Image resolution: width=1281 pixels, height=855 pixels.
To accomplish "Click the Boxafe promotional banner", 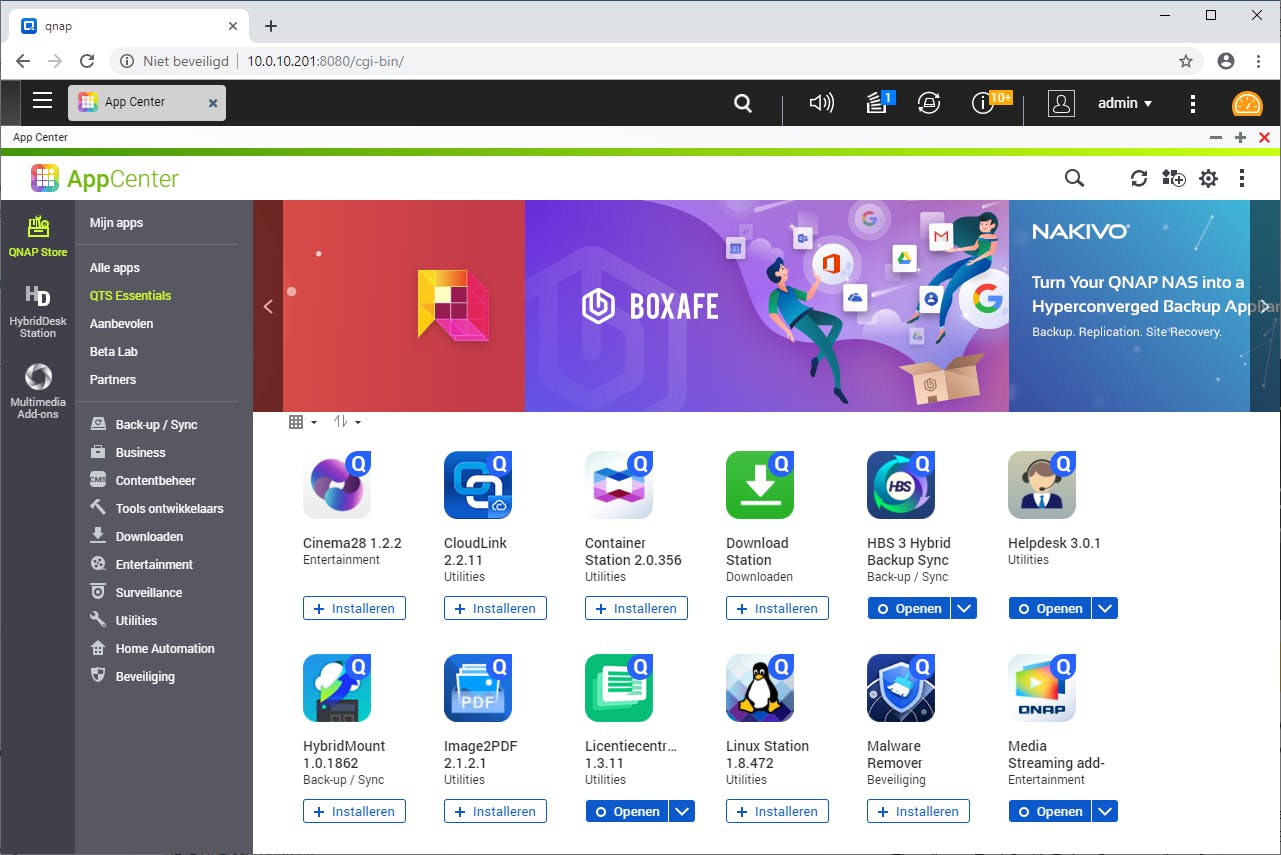I will [x=767, y=306].
